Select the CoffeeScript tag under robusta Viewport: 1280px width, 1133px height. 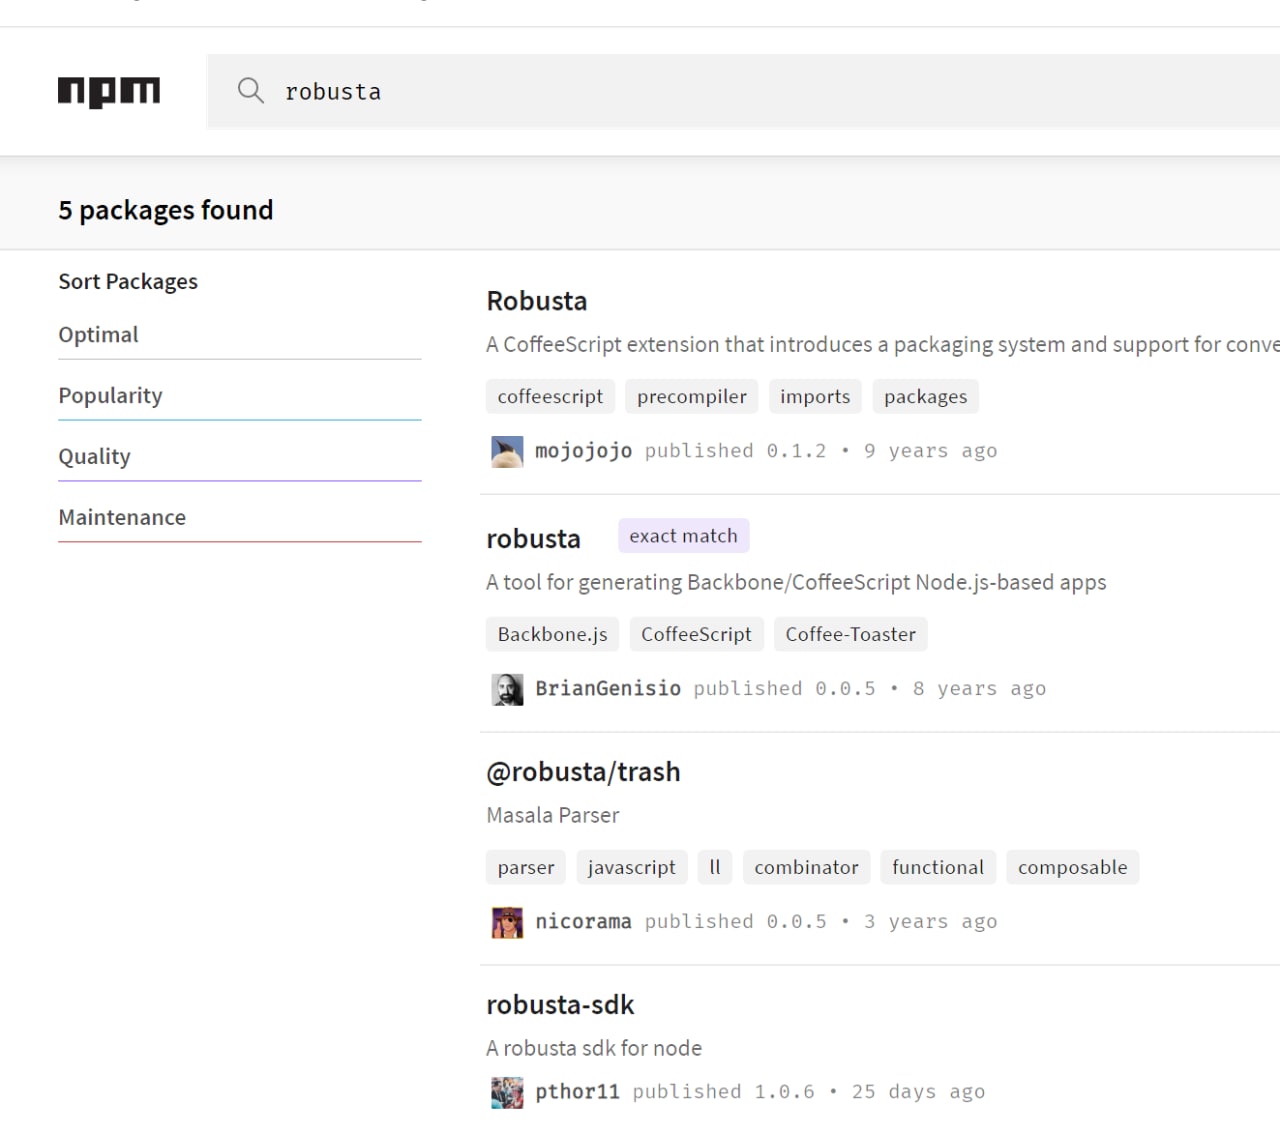coord(697,635)
